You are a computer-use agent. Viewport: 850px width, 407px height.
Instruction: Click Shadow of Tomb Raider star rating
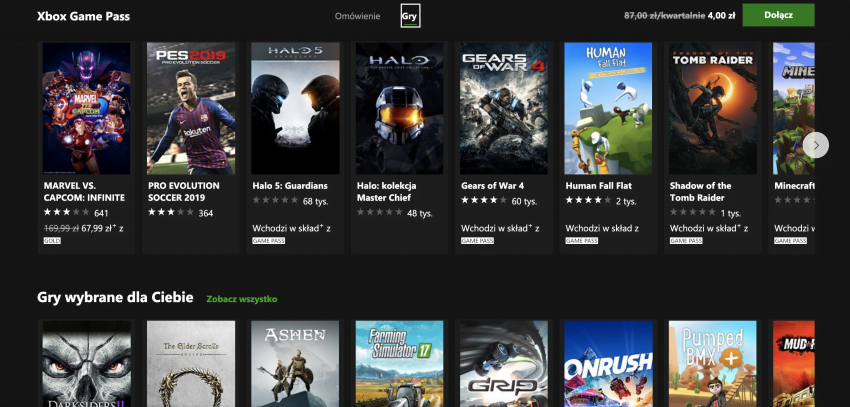pos(692,212)
